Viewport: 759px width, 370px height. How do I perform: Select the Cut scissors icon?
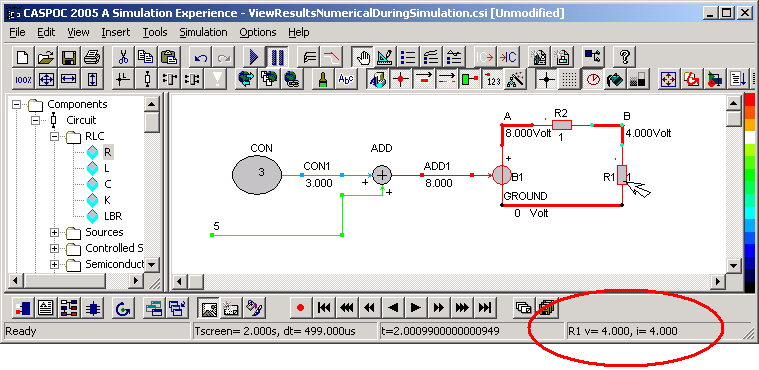point(123,58)
